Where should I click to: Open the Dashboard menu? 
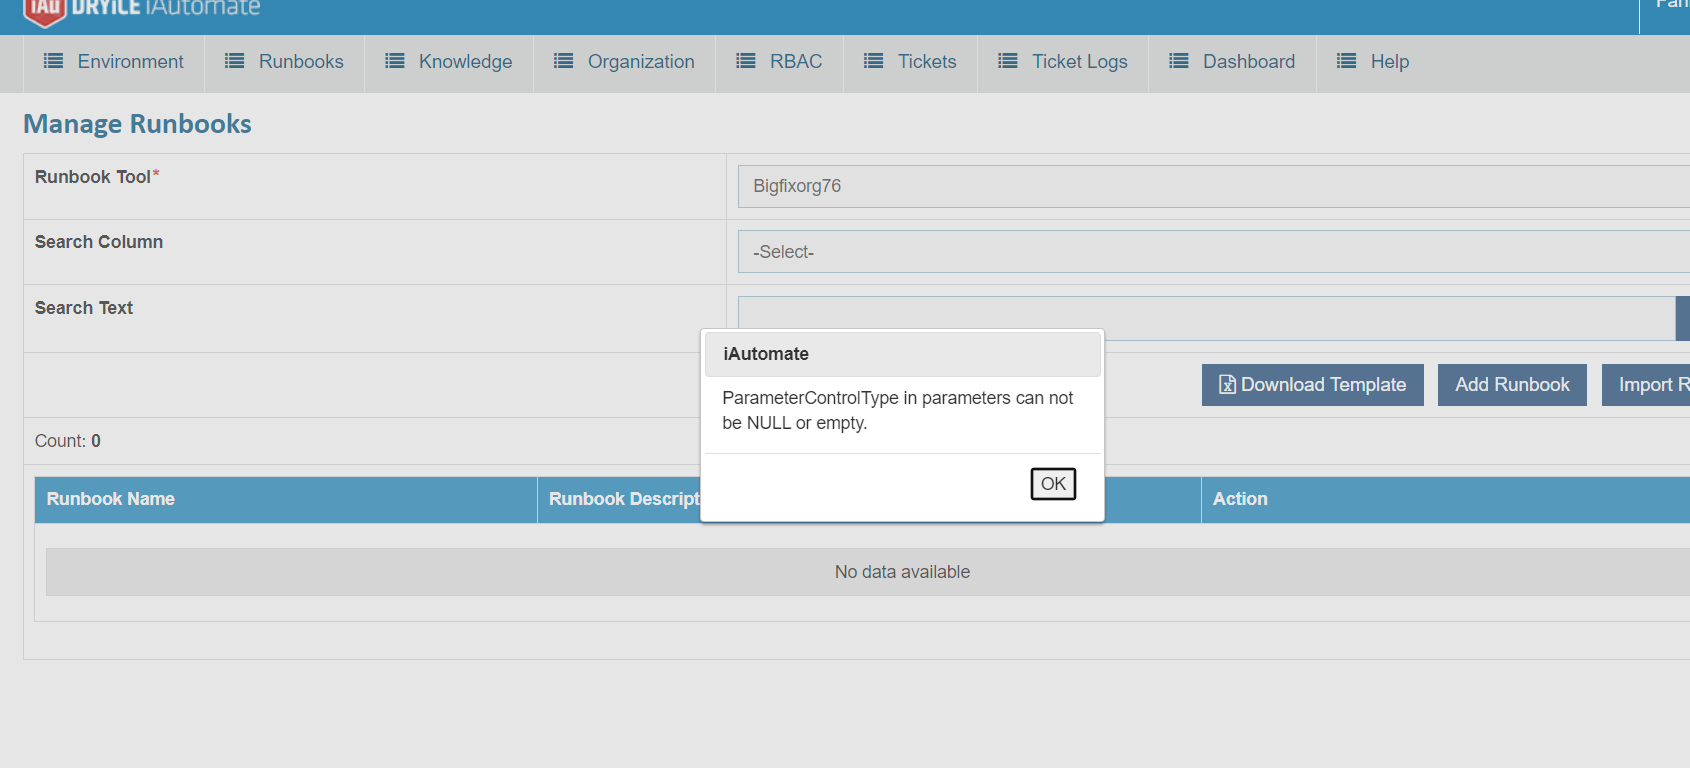coord(1233,62)
